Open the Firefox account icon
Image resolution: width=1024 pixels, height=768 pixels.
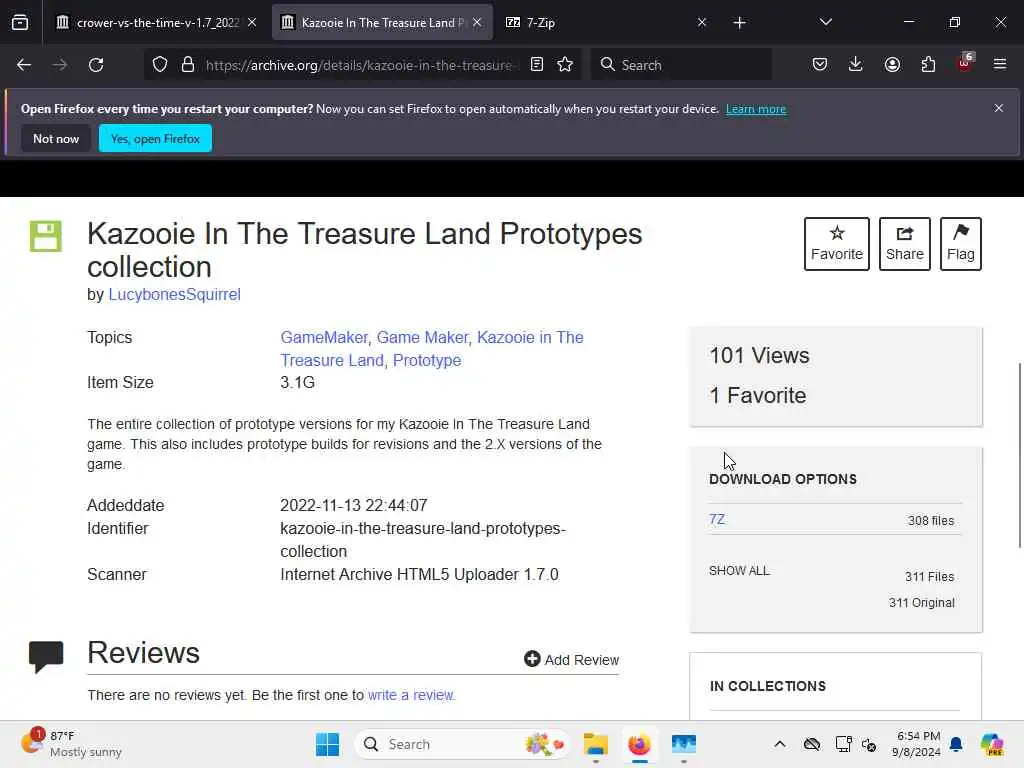pos(892,65)
